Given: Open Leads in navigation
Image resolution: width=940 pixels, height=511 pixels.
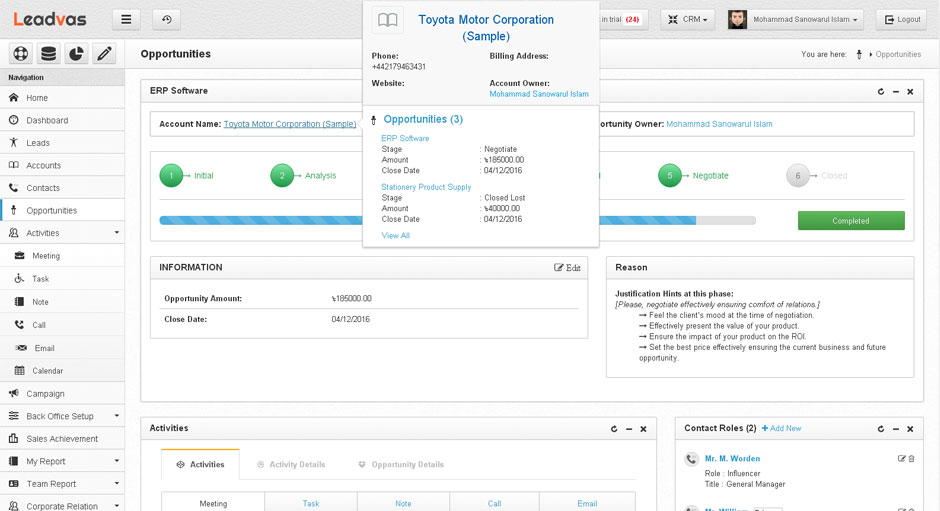Looking at the screenshot, I should pos(62,143).
